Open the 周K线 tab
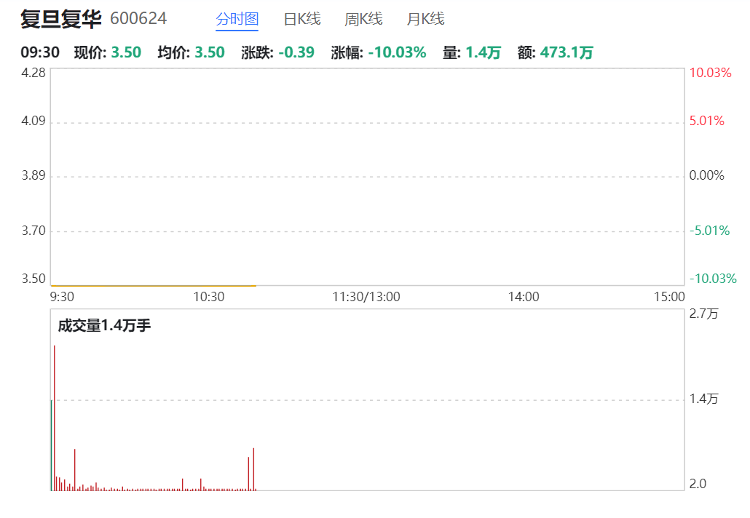Image resolution: width=750 pixels, height=518 pixels. click(x=364, y=19)
